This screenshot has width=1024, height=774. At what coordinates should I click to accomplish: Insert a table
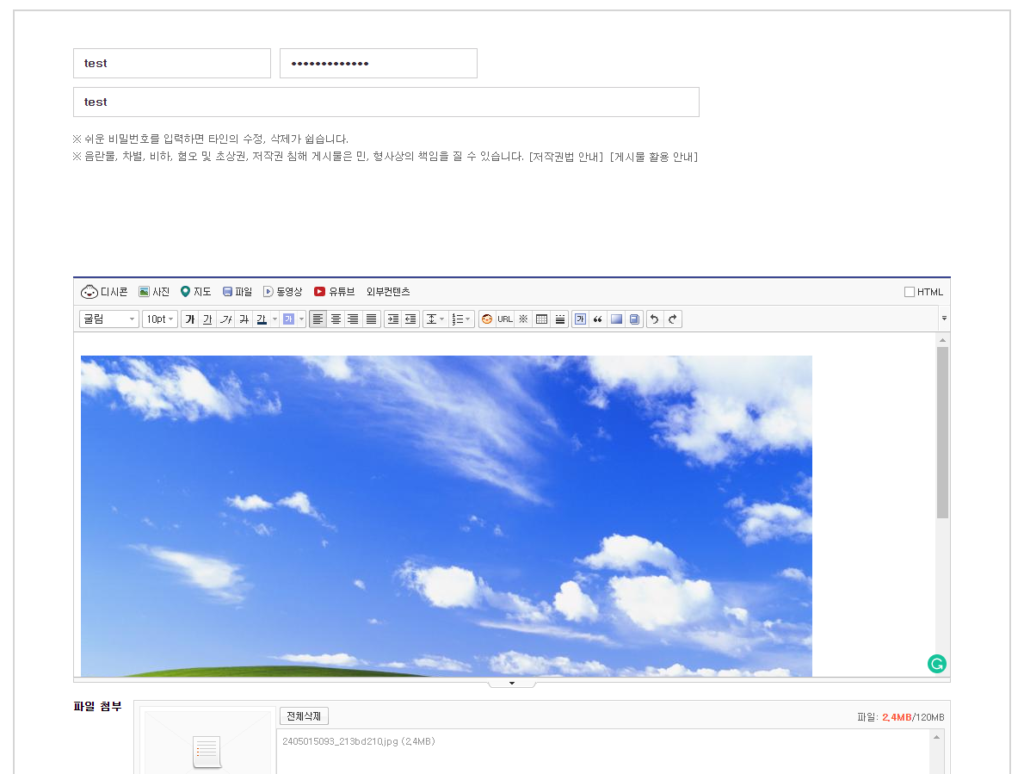point(541,319)
